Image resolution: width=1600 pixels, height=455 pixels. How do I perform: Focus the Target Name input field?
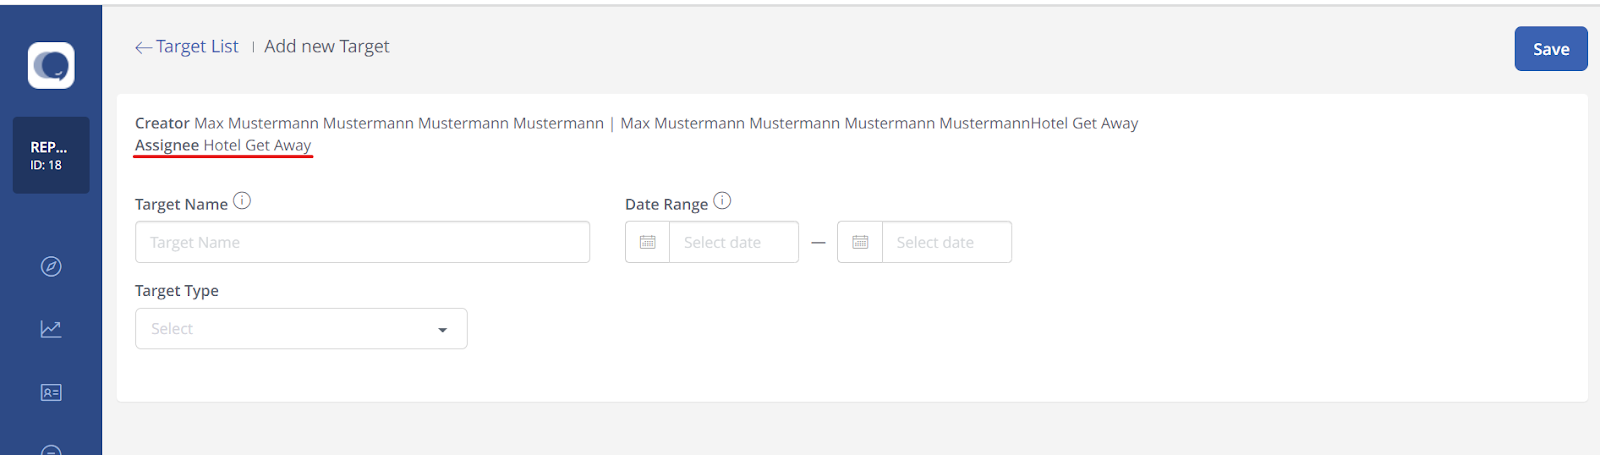click(362, 242)
